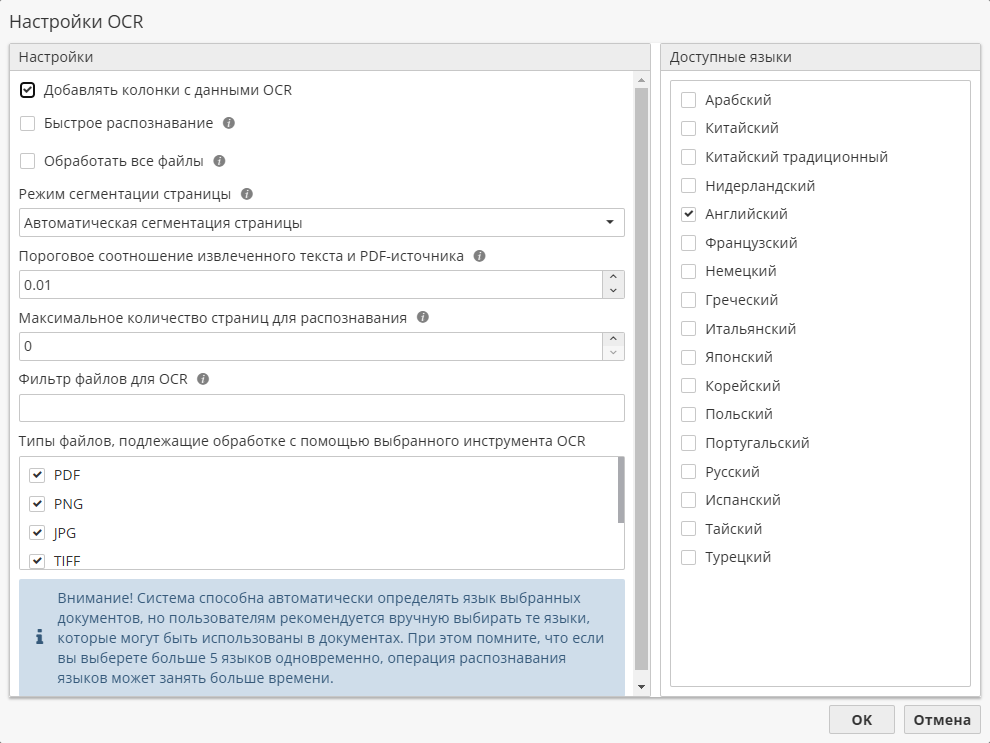Tick Португальский language
The height and width of the screenshot is (743, 990).
(x=688, y=443)
